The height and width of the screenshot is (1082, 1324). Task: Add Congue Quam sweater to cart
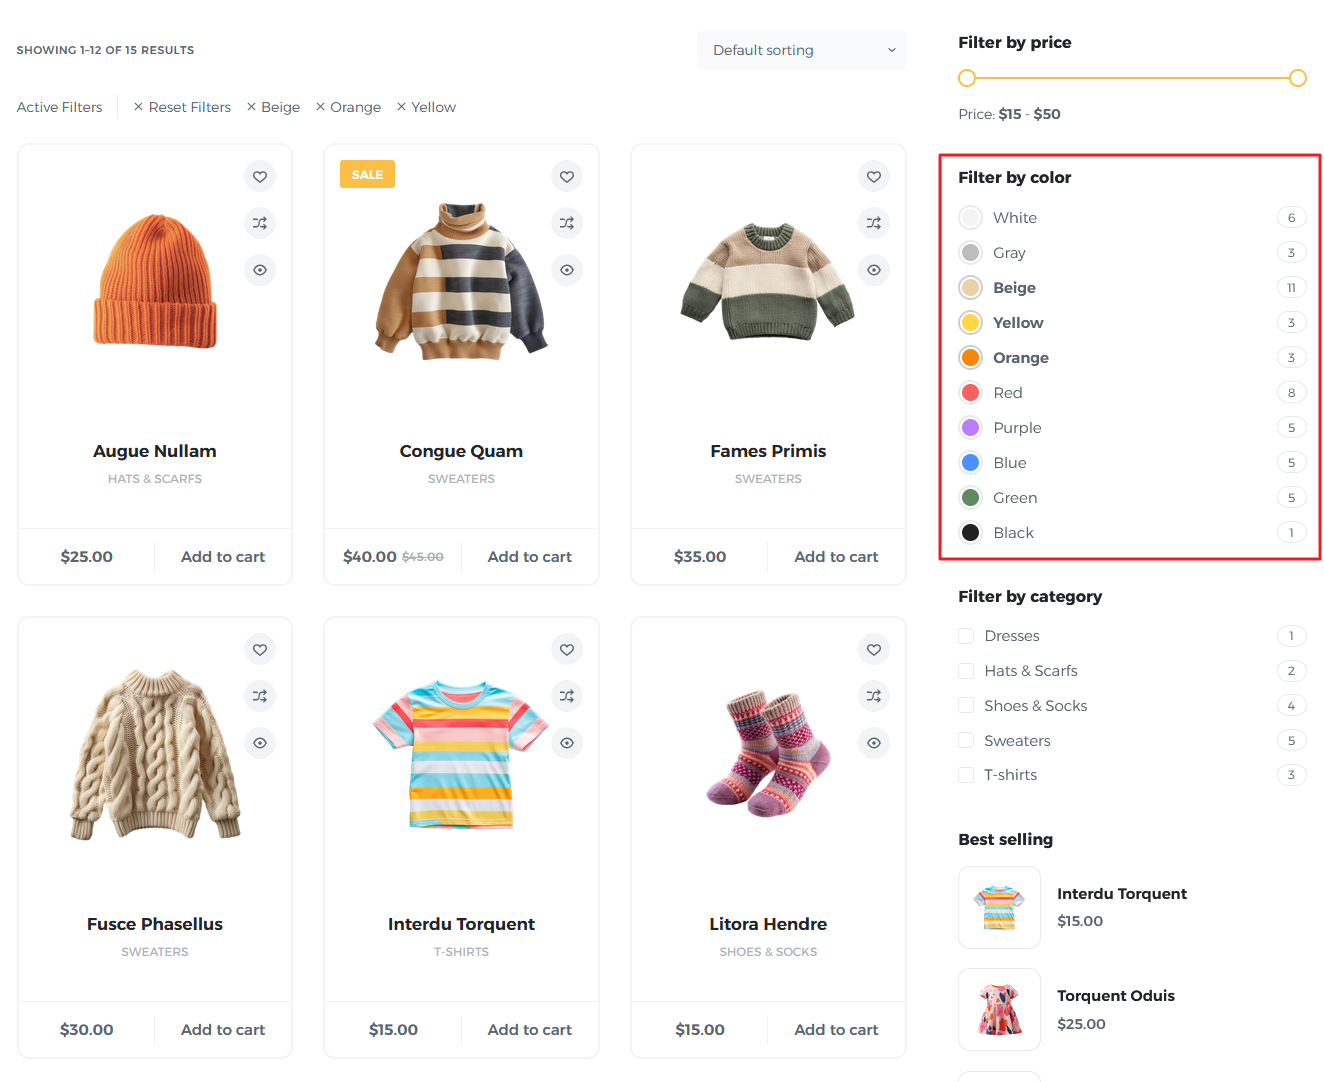[x=529, y=556]
